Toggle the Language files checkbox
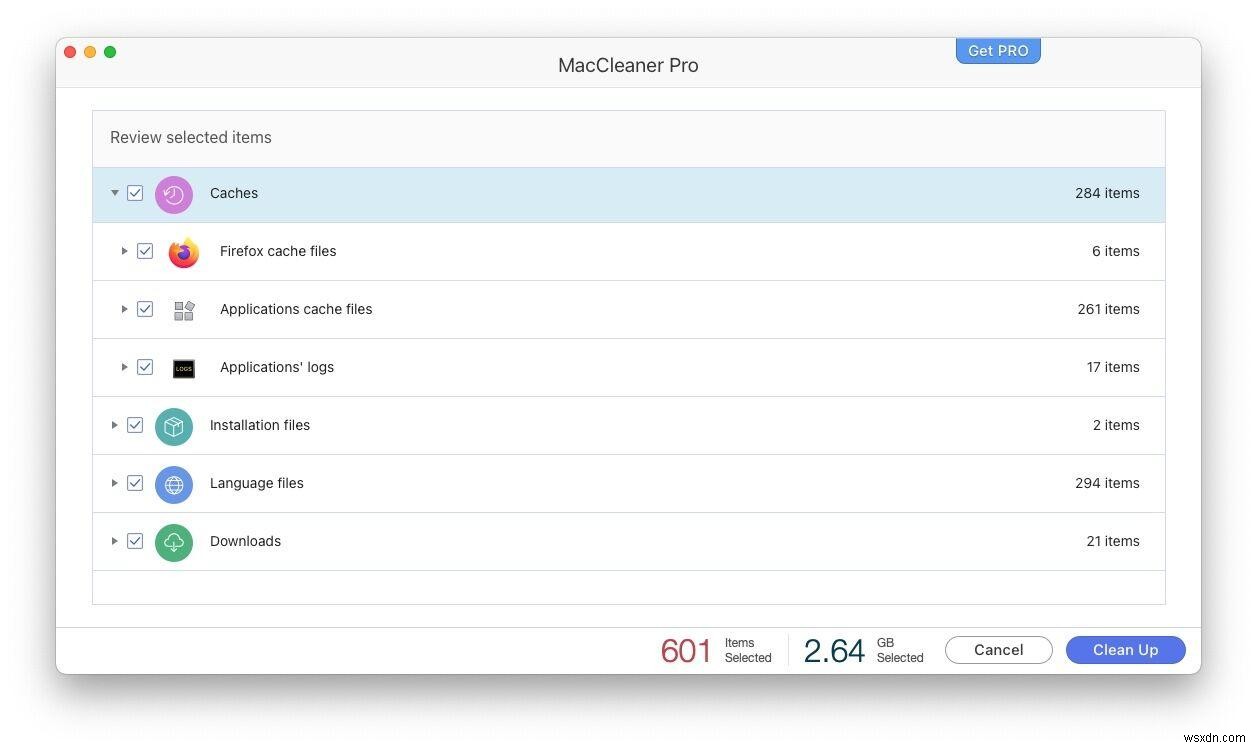 (135, 483)
